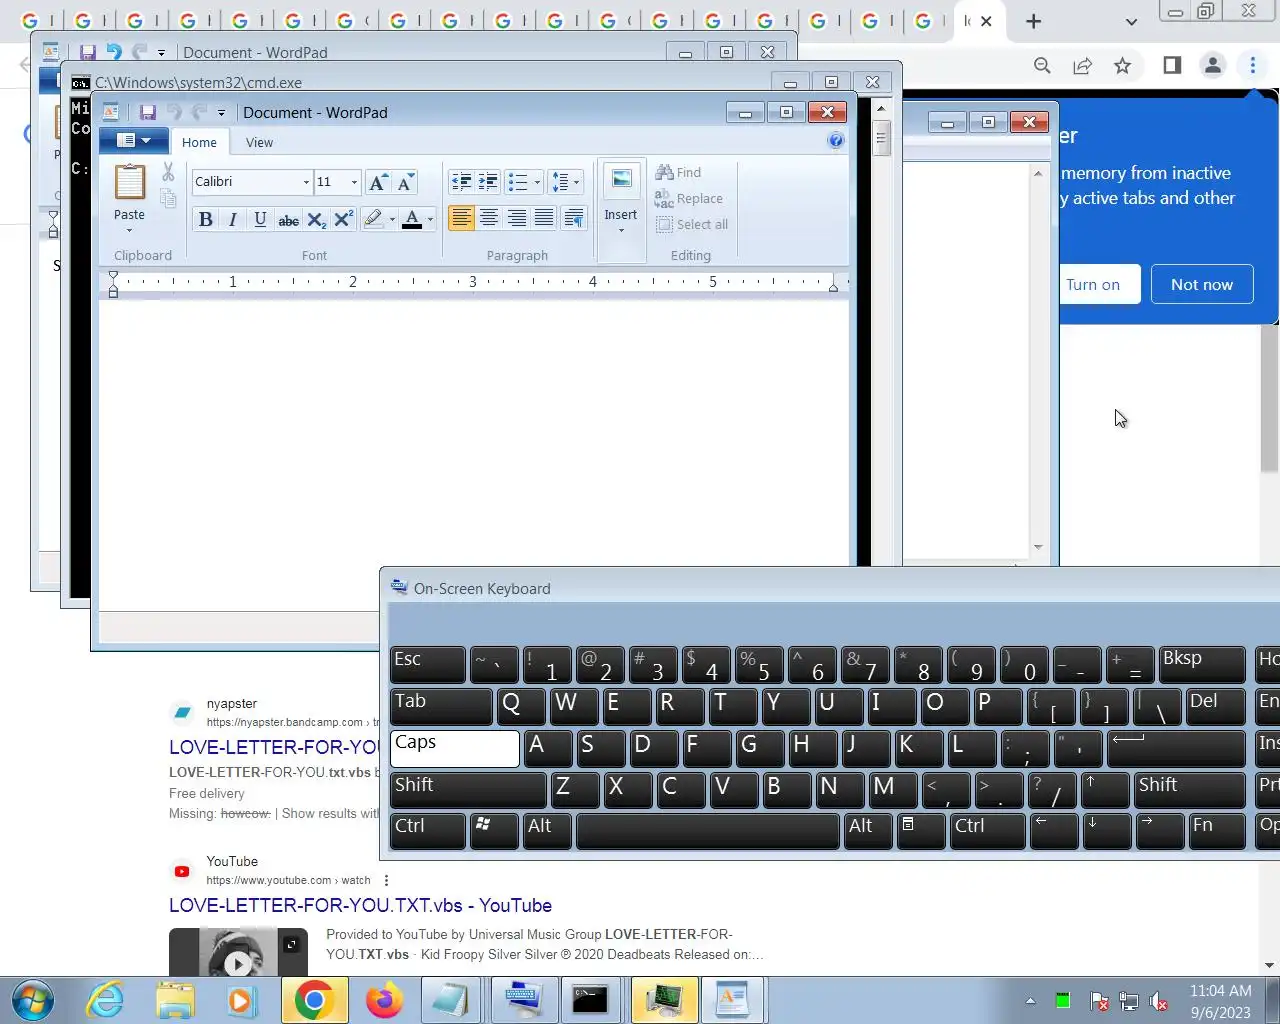Image resolution: width=1280 pixels, height=1024 pixels.
Task: Open the WordPad application menu button
Action: (x=133, y=141)
